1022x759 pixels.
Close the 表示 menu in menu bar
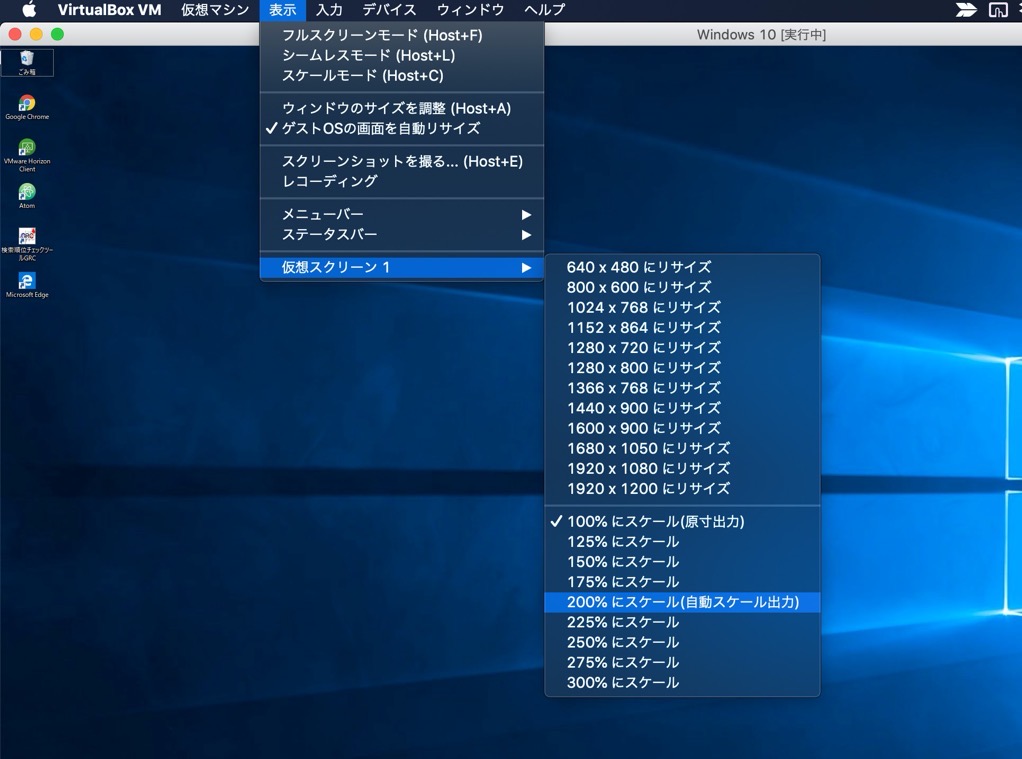[282, 9]
